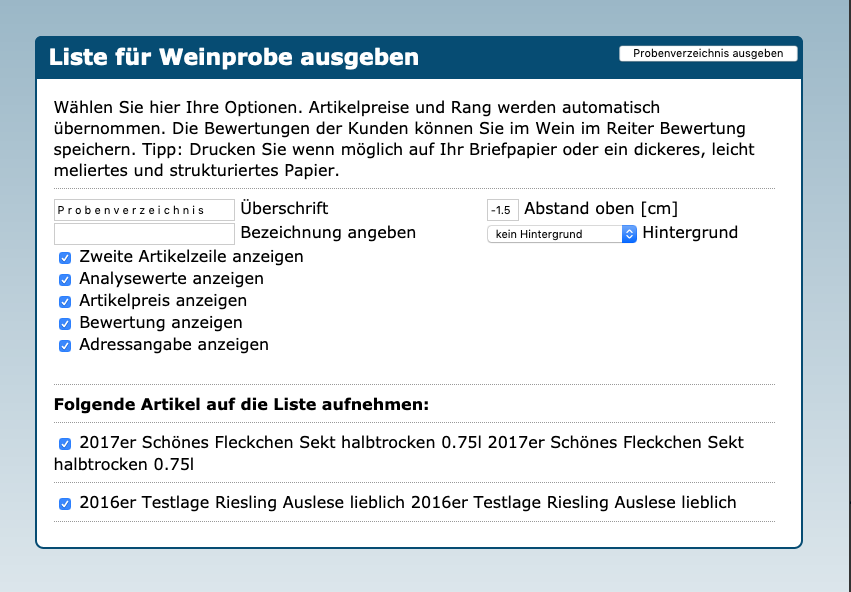This screenshot has width=851, height=592.
Task: Deselect 2016er Testlage Riesling Auslese checkbox
Action: coord(65,503)
